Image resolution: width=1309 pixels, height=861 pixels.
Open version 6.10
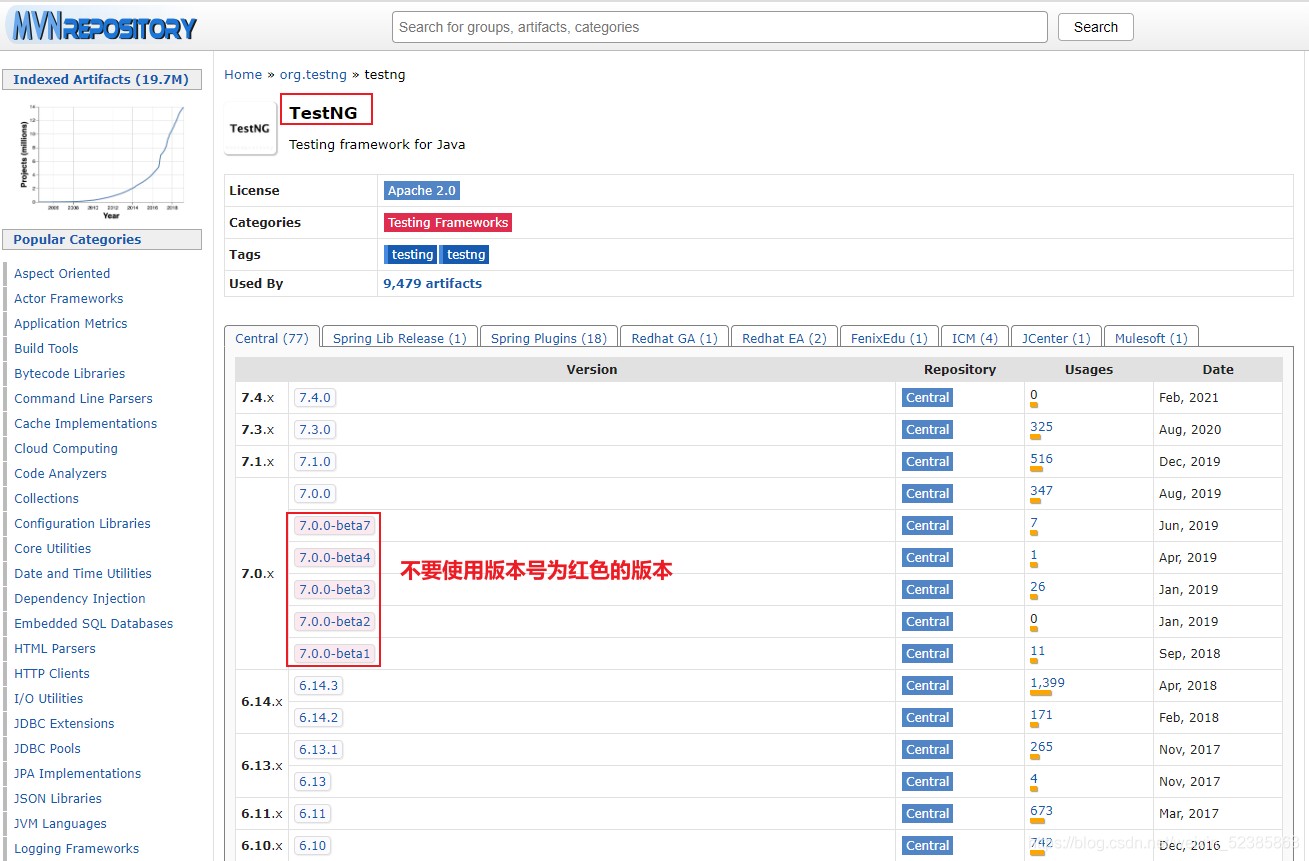312,845
